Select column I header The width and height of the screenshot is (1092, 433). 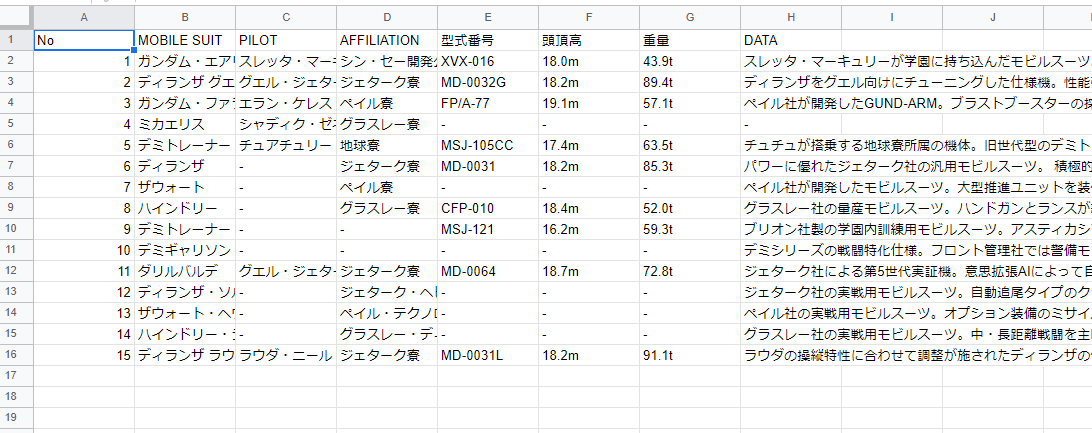point(892,17)
